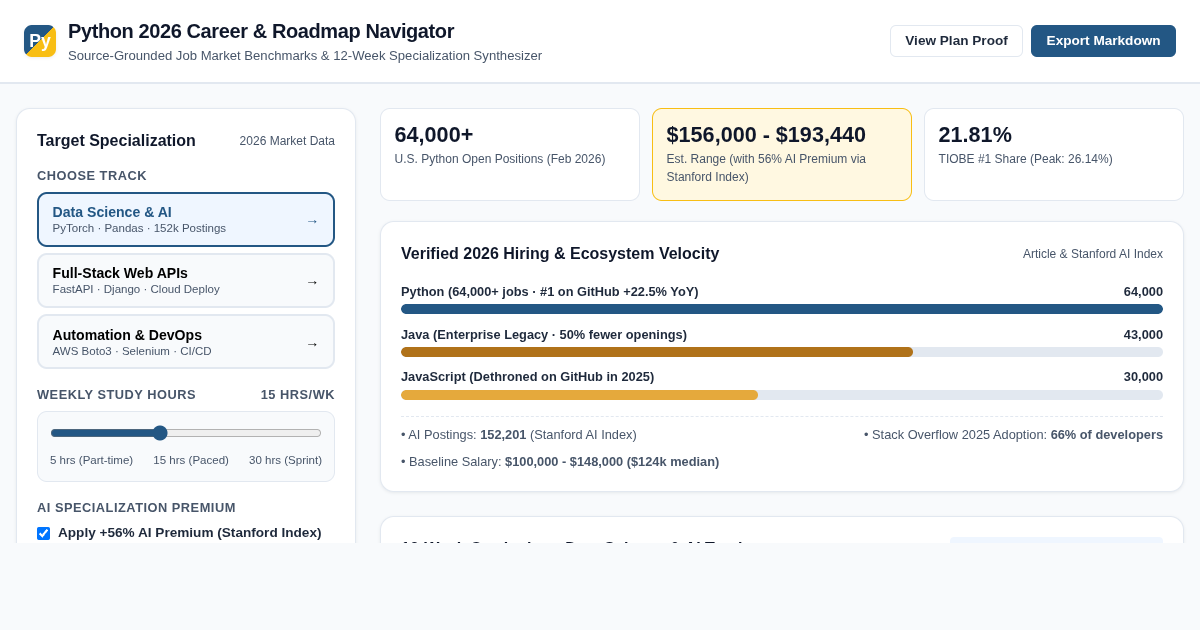The image size is (1200, 630).
Task: Click the 30 hrs (Sprint) slider label
Action: [x=285, y=460]
